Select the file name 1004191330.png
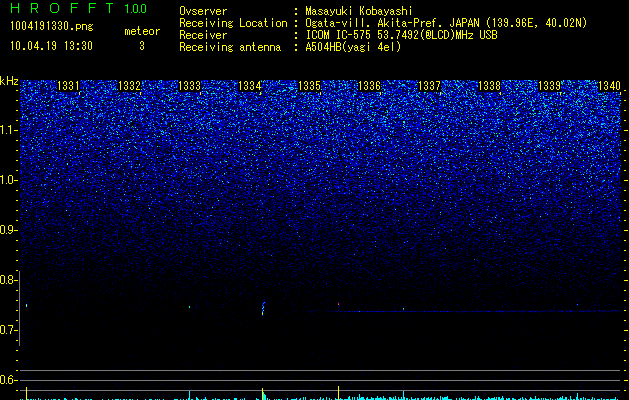The width and height of the screenshot is (629, 400). pos(52,27)
